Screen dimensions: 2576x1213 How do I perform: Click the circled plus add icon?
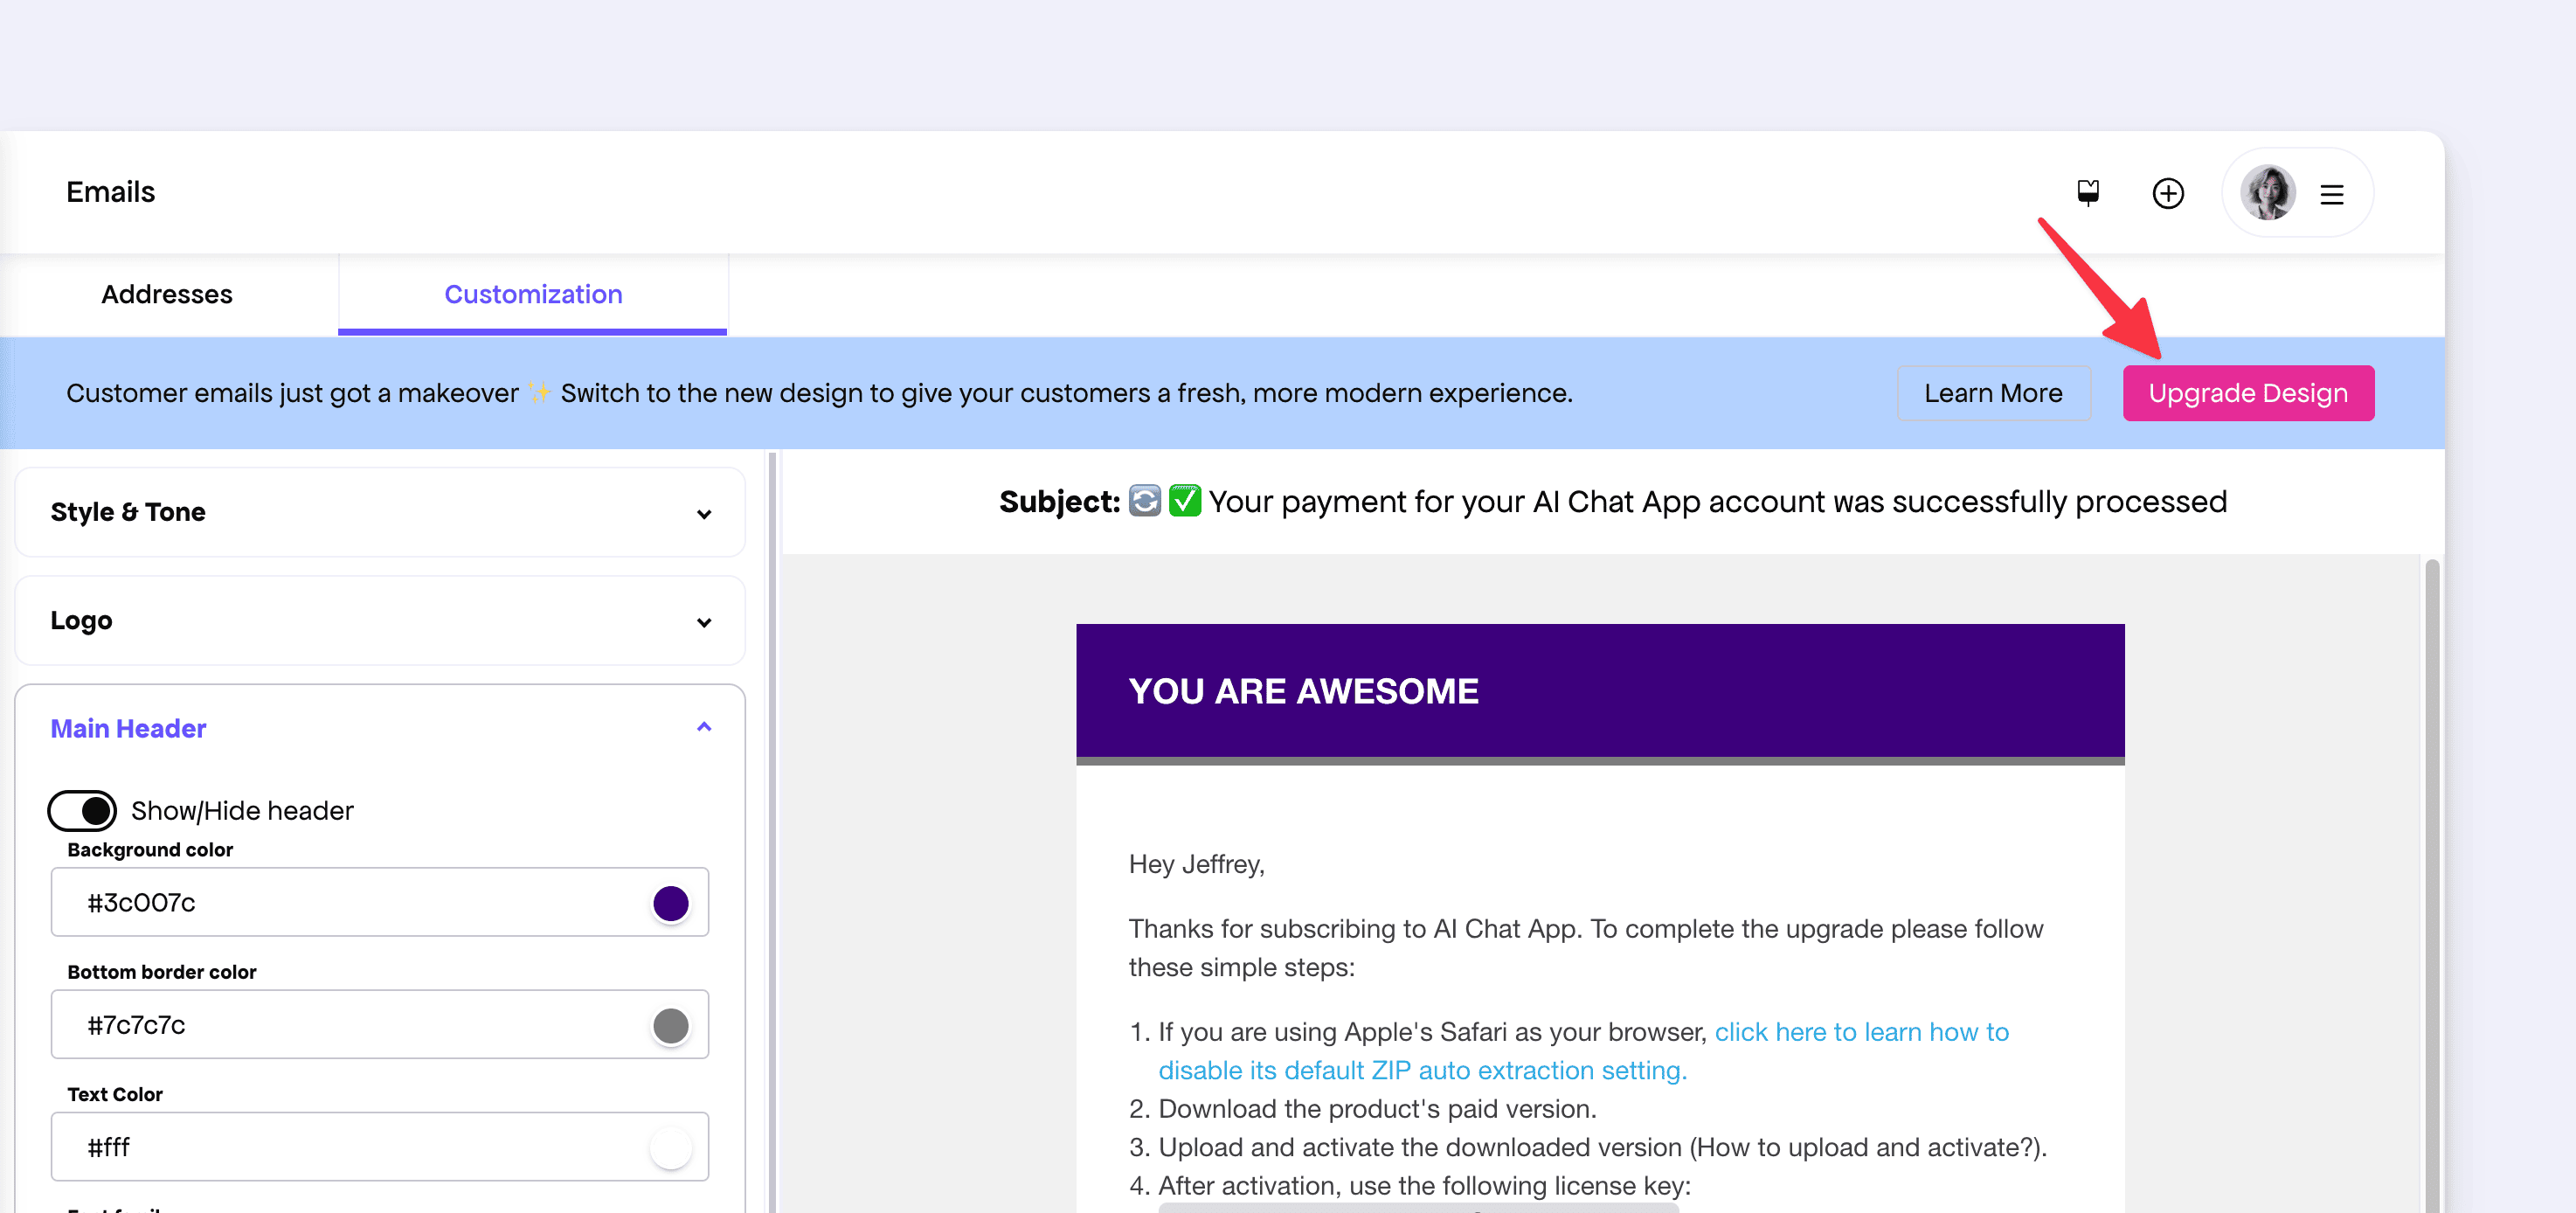tap(2167, 193)
